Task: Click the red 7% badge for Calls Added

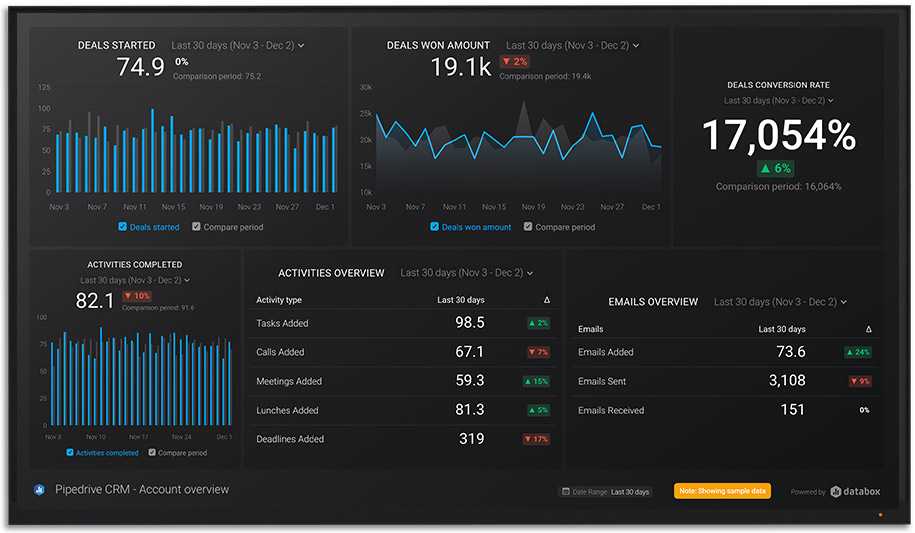Action: [x=538, y=352]
